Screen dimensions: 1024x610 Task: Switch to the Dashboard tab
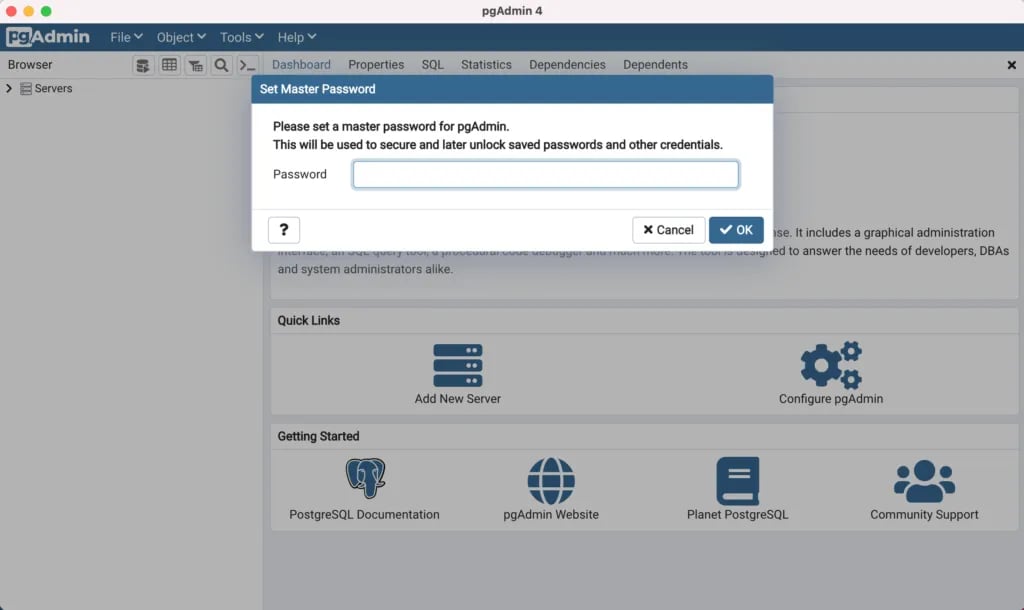coord(301,65)
